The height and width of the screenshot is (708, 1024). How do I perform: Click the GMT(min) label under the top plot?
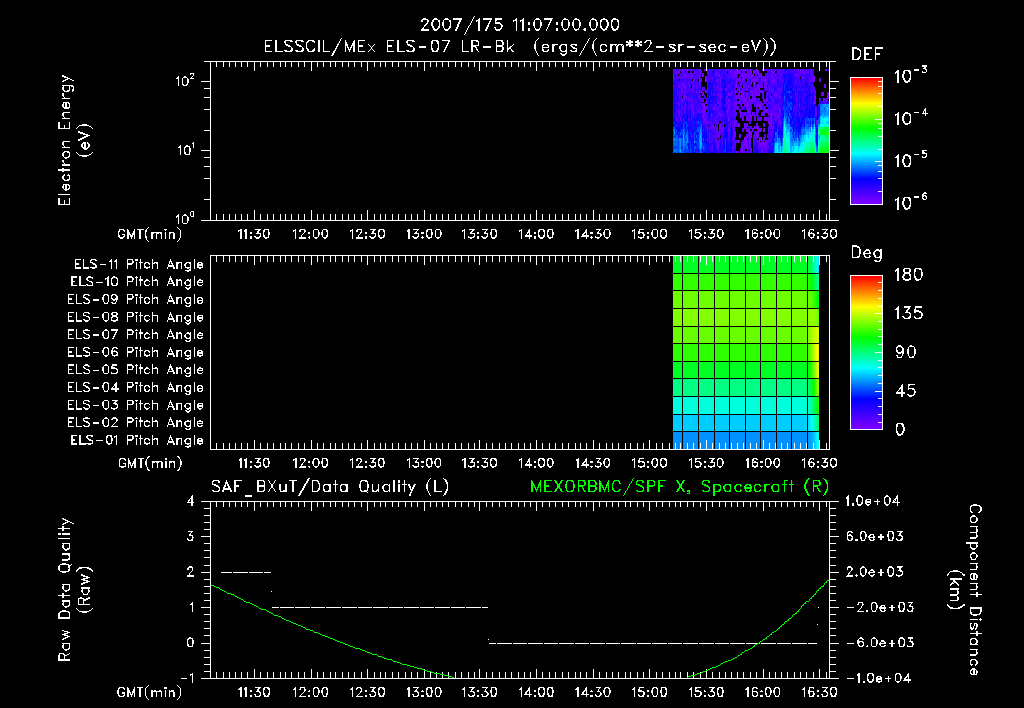150,234
